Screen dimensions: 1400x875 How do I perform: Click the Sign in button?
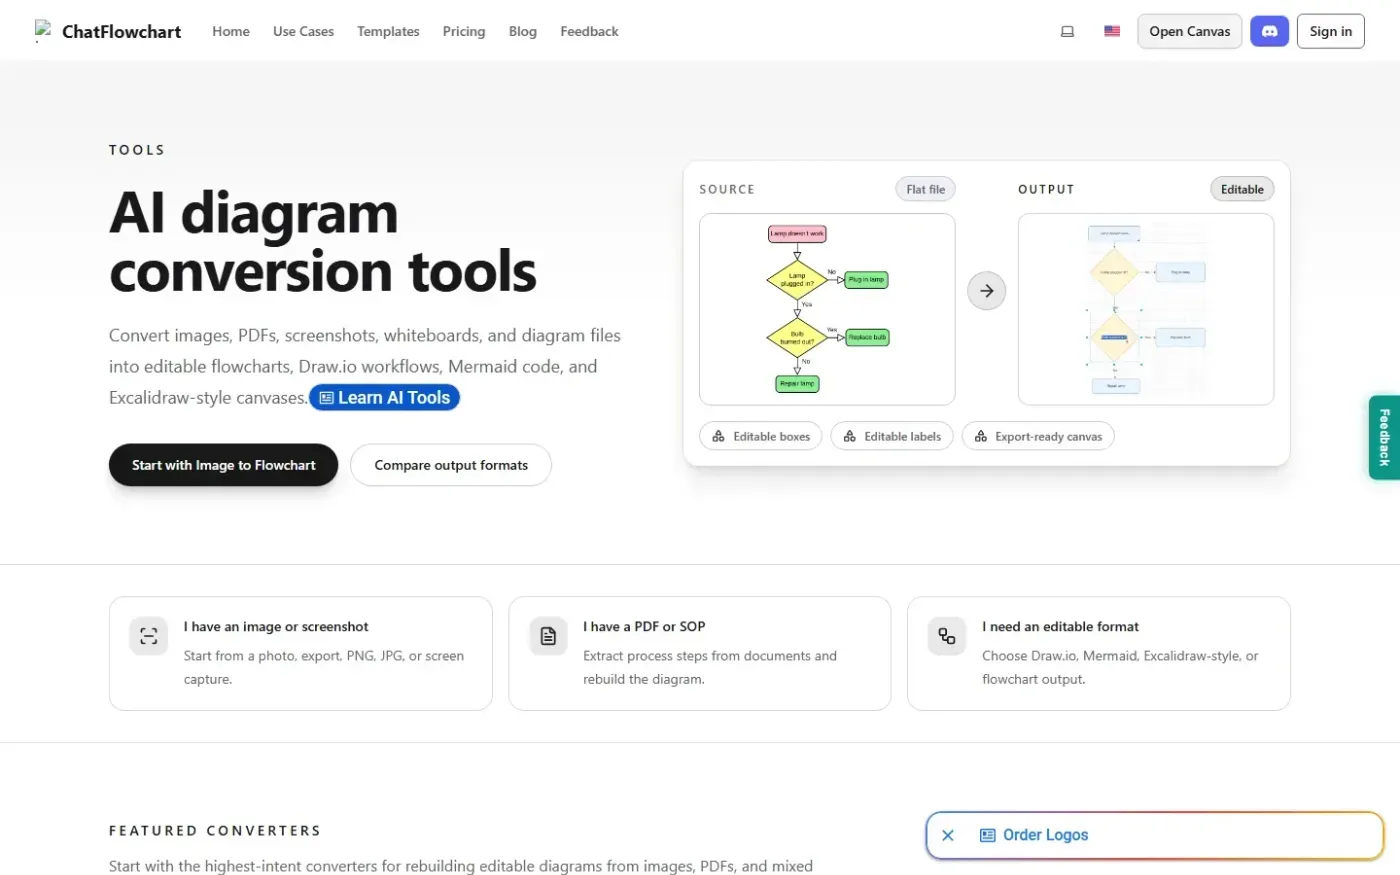pos(1331,31)
